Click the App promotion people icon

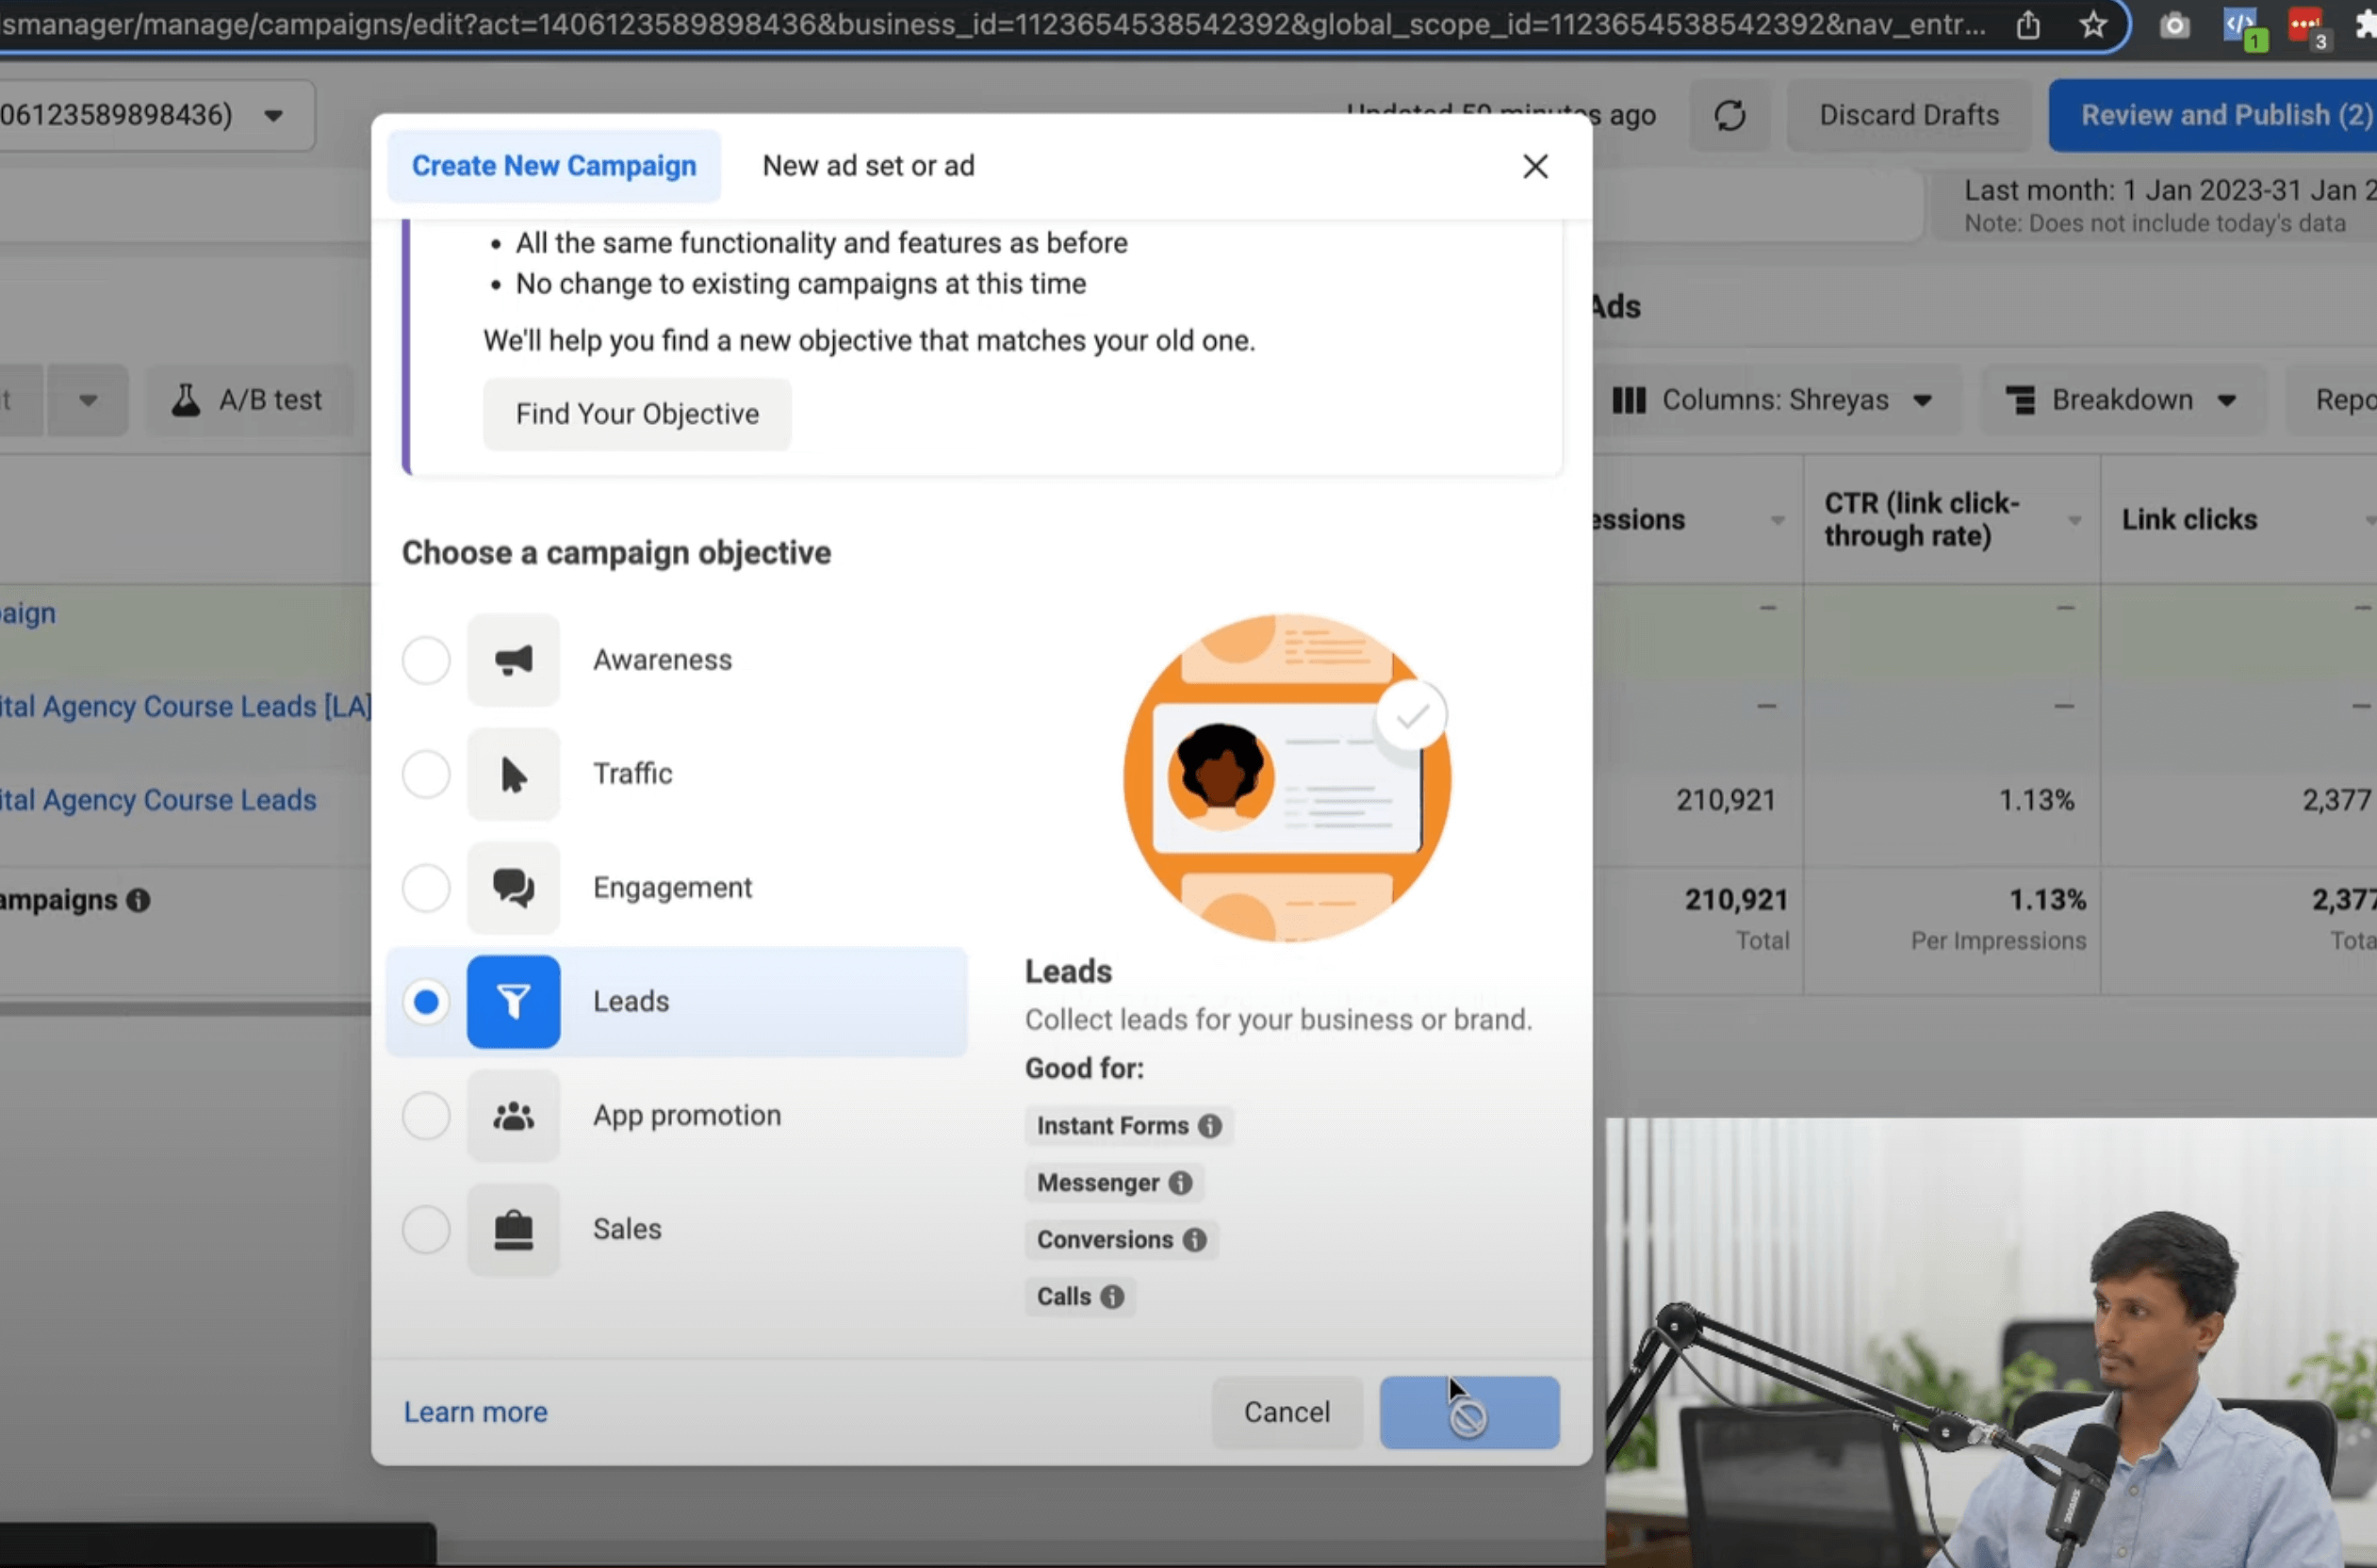[513, 1116]
